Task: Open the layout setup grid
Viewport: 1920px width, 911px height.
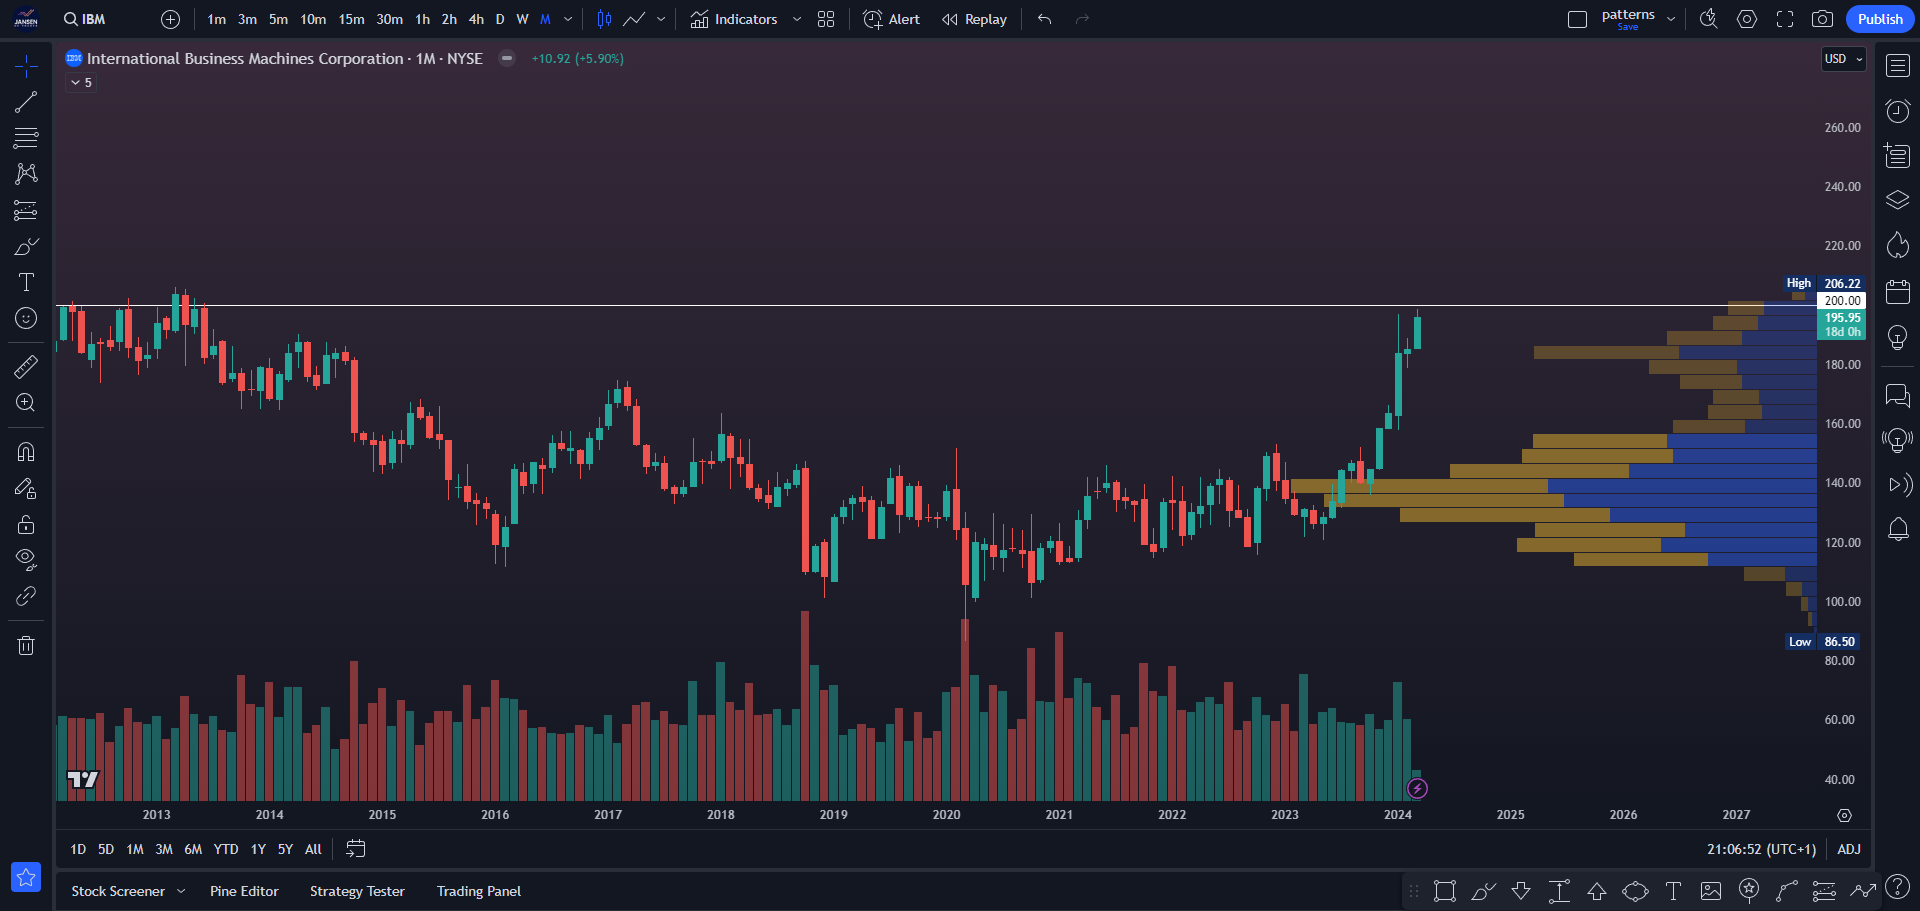Action: [x=826, y=19]
